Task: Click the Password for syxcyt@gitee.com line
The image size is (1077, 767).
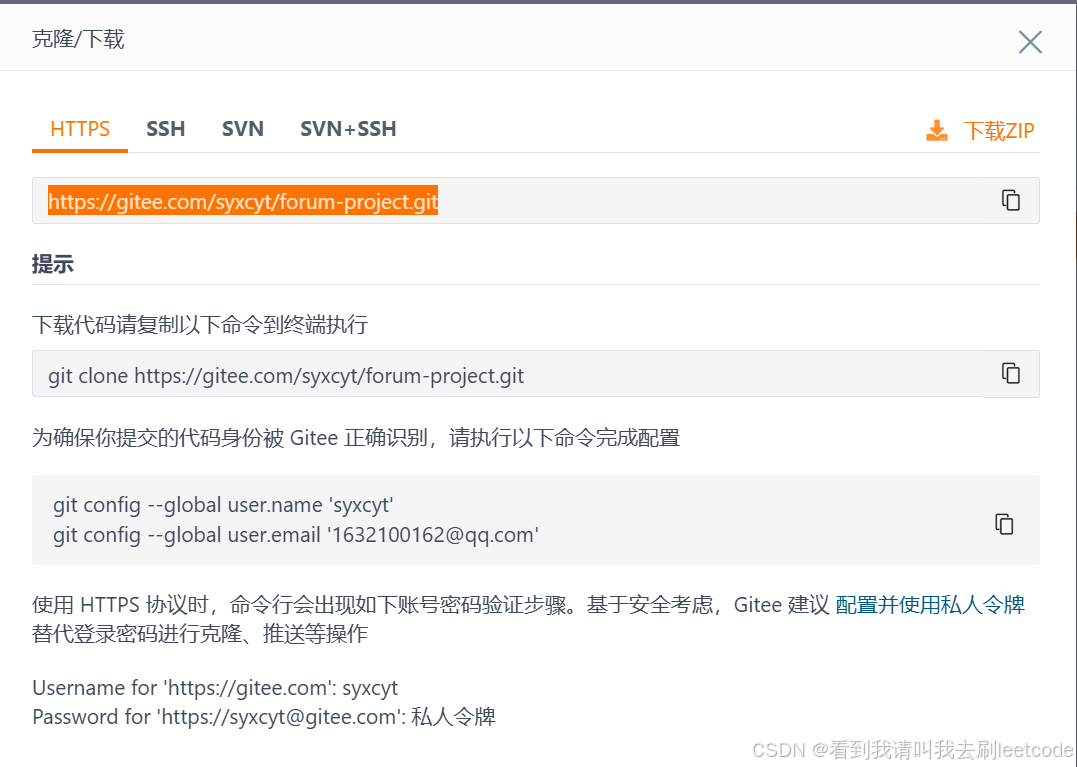Action: pos(264,717)
